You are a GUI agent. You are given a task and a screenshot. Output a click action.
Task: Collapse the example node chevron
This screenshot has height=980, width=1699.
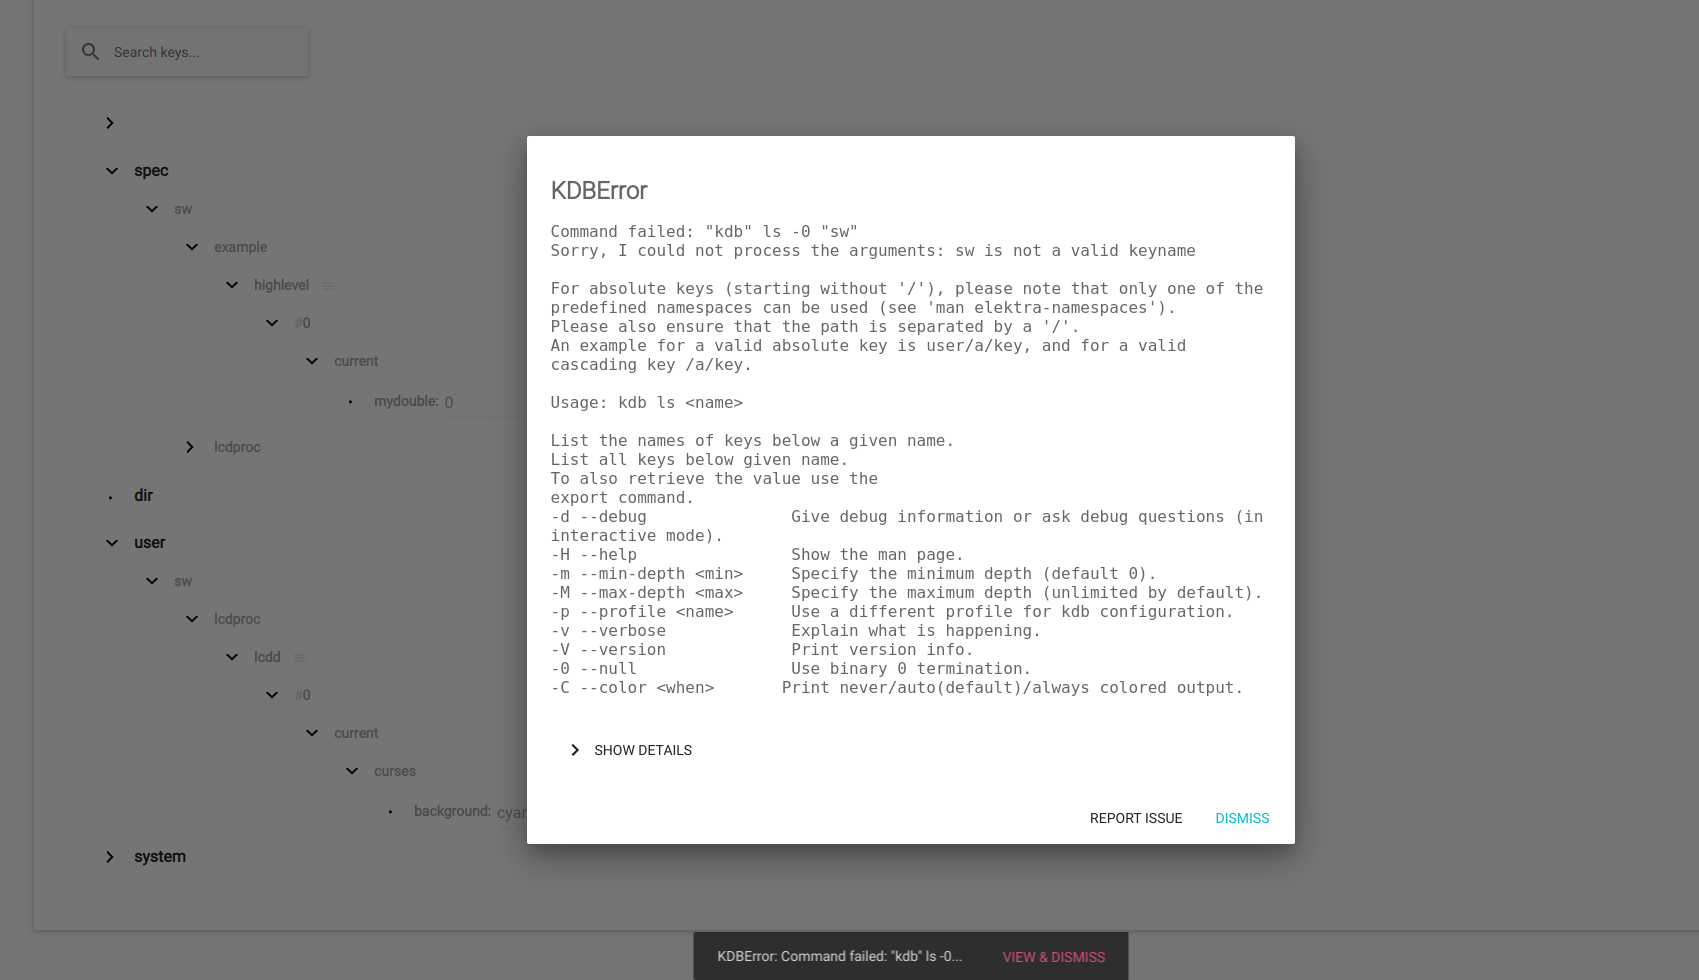(192, 247)
